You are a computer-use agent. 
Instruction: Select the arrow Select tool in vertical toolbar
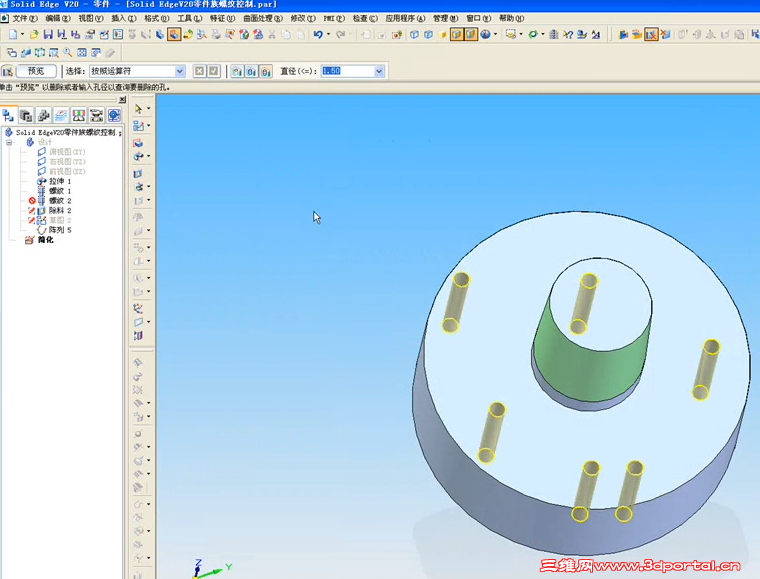138,109
